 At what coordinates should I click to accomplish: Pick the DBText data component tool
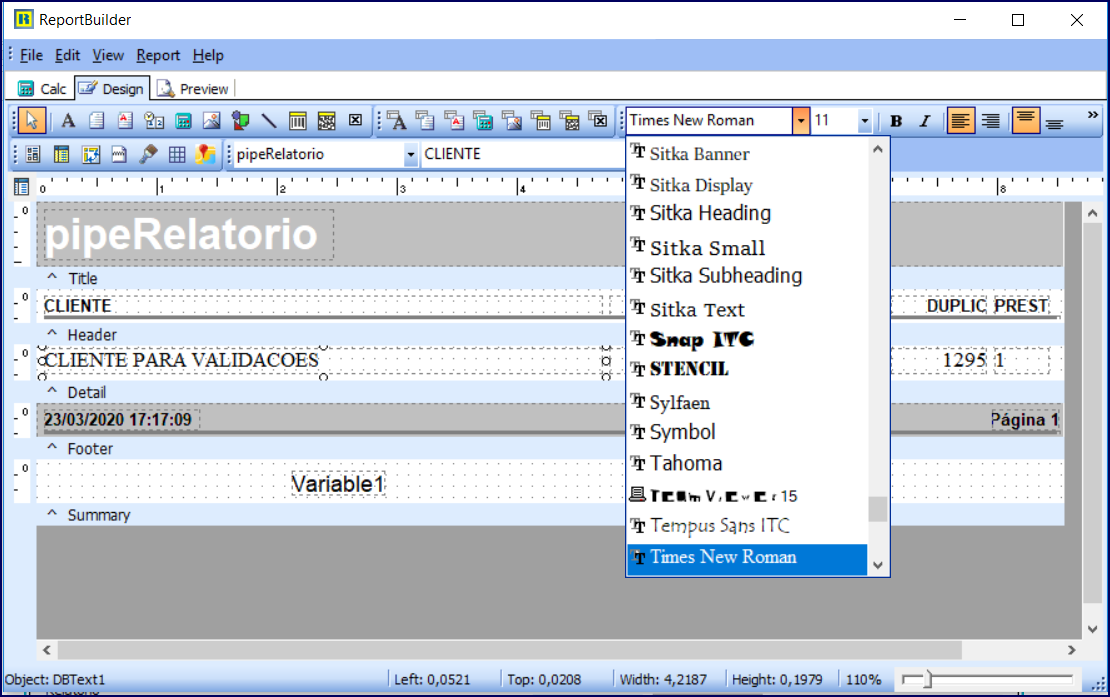pos(397,120)
